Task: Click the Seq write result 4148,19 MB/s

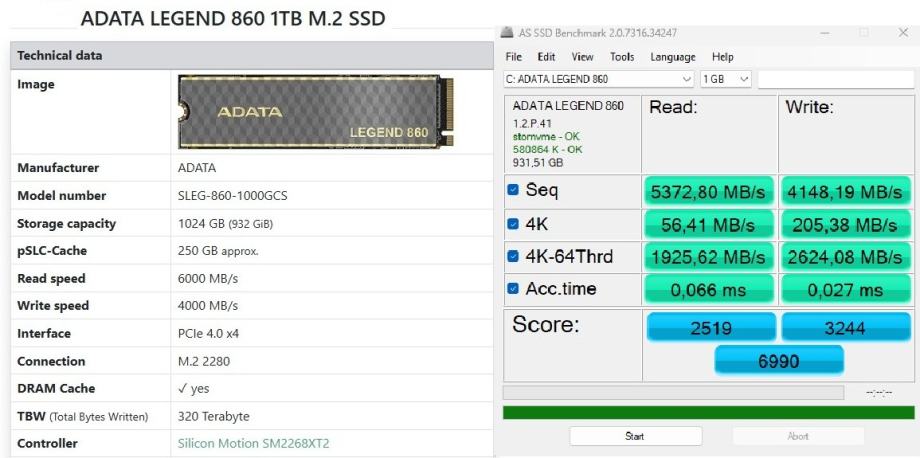Action: (845, 192)
